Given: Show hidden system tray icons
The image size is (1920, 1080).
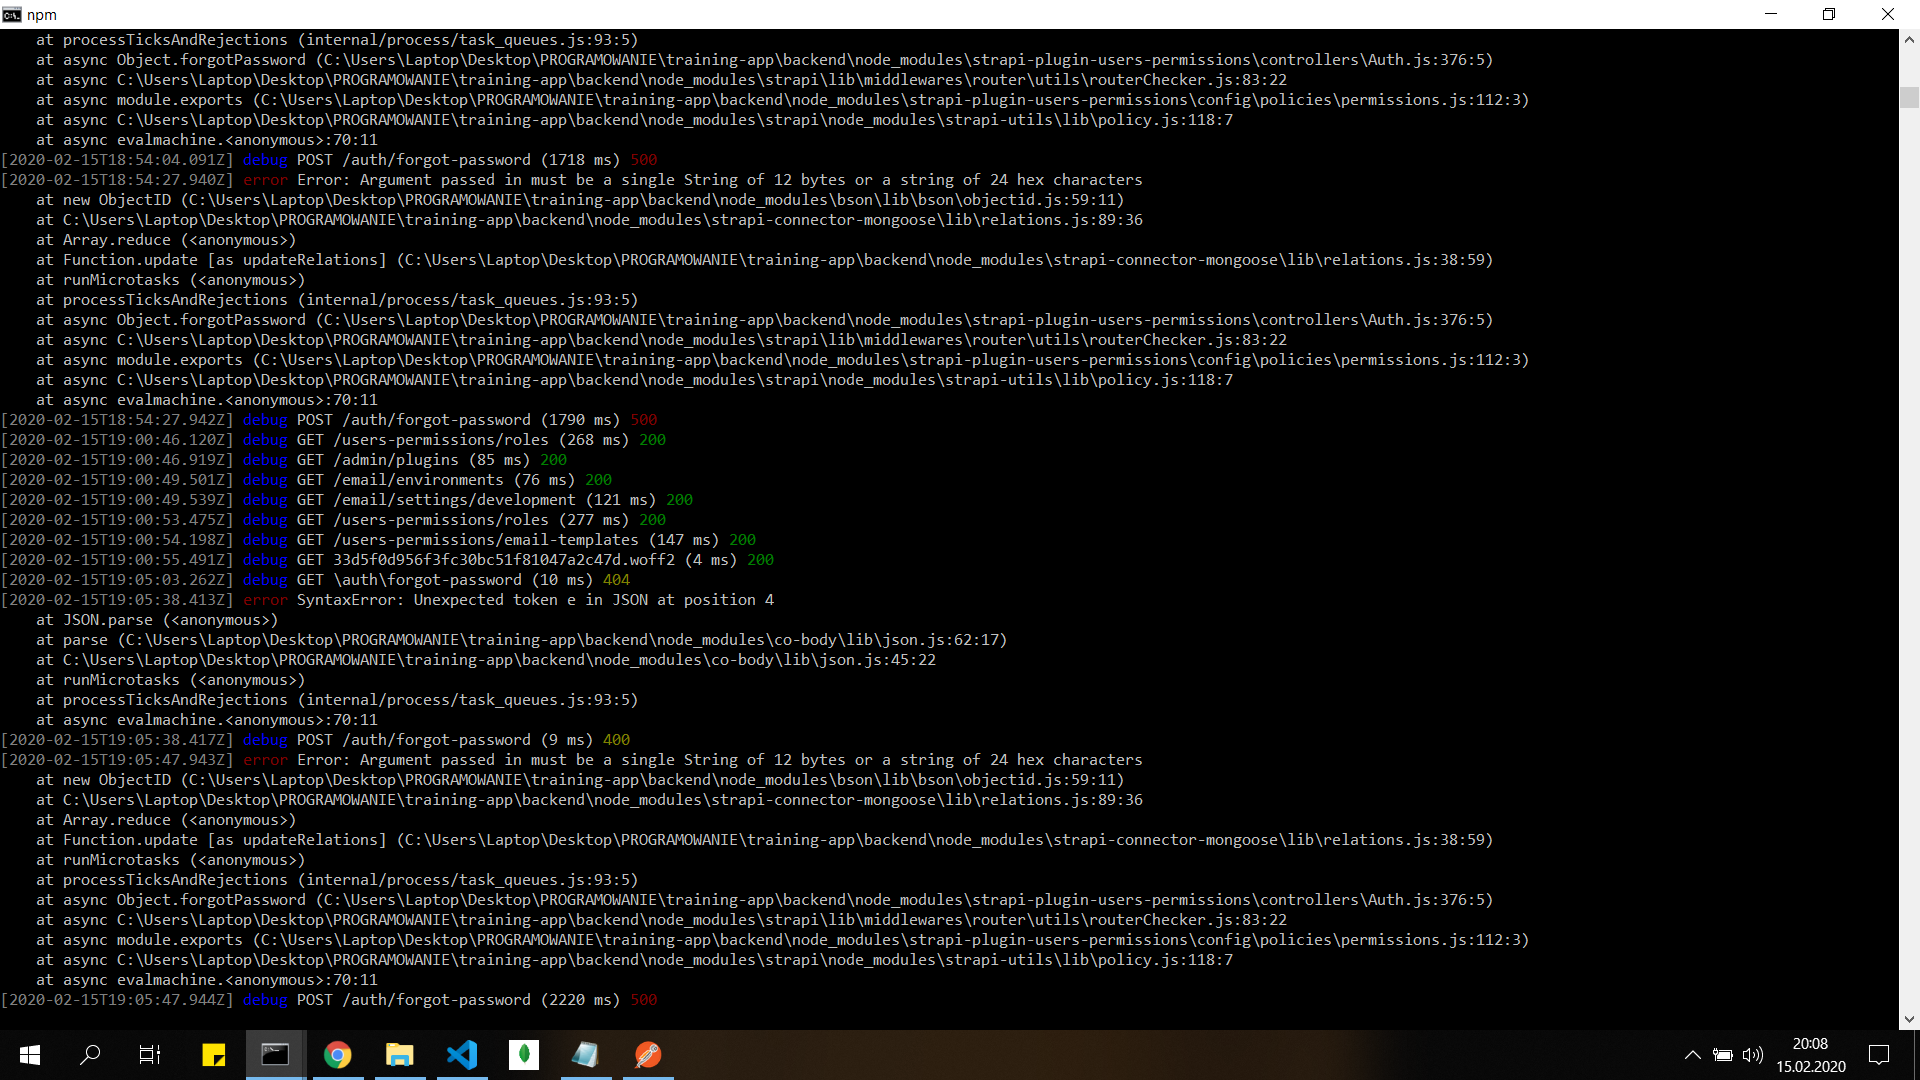Looking at the screenshot, I should [1692, 1055].
